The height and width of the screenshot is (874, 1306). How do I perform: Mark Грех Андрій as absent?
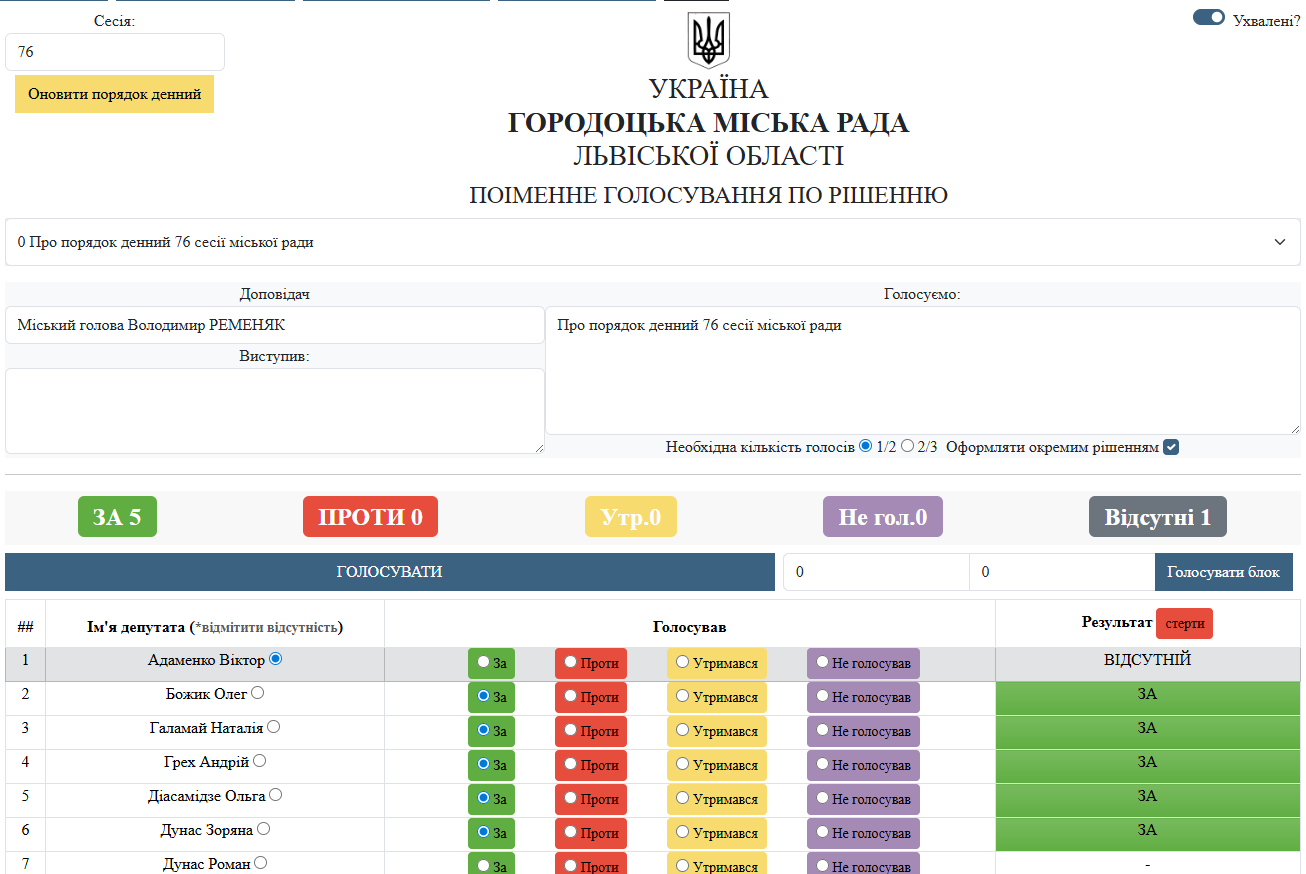[260, 761]
